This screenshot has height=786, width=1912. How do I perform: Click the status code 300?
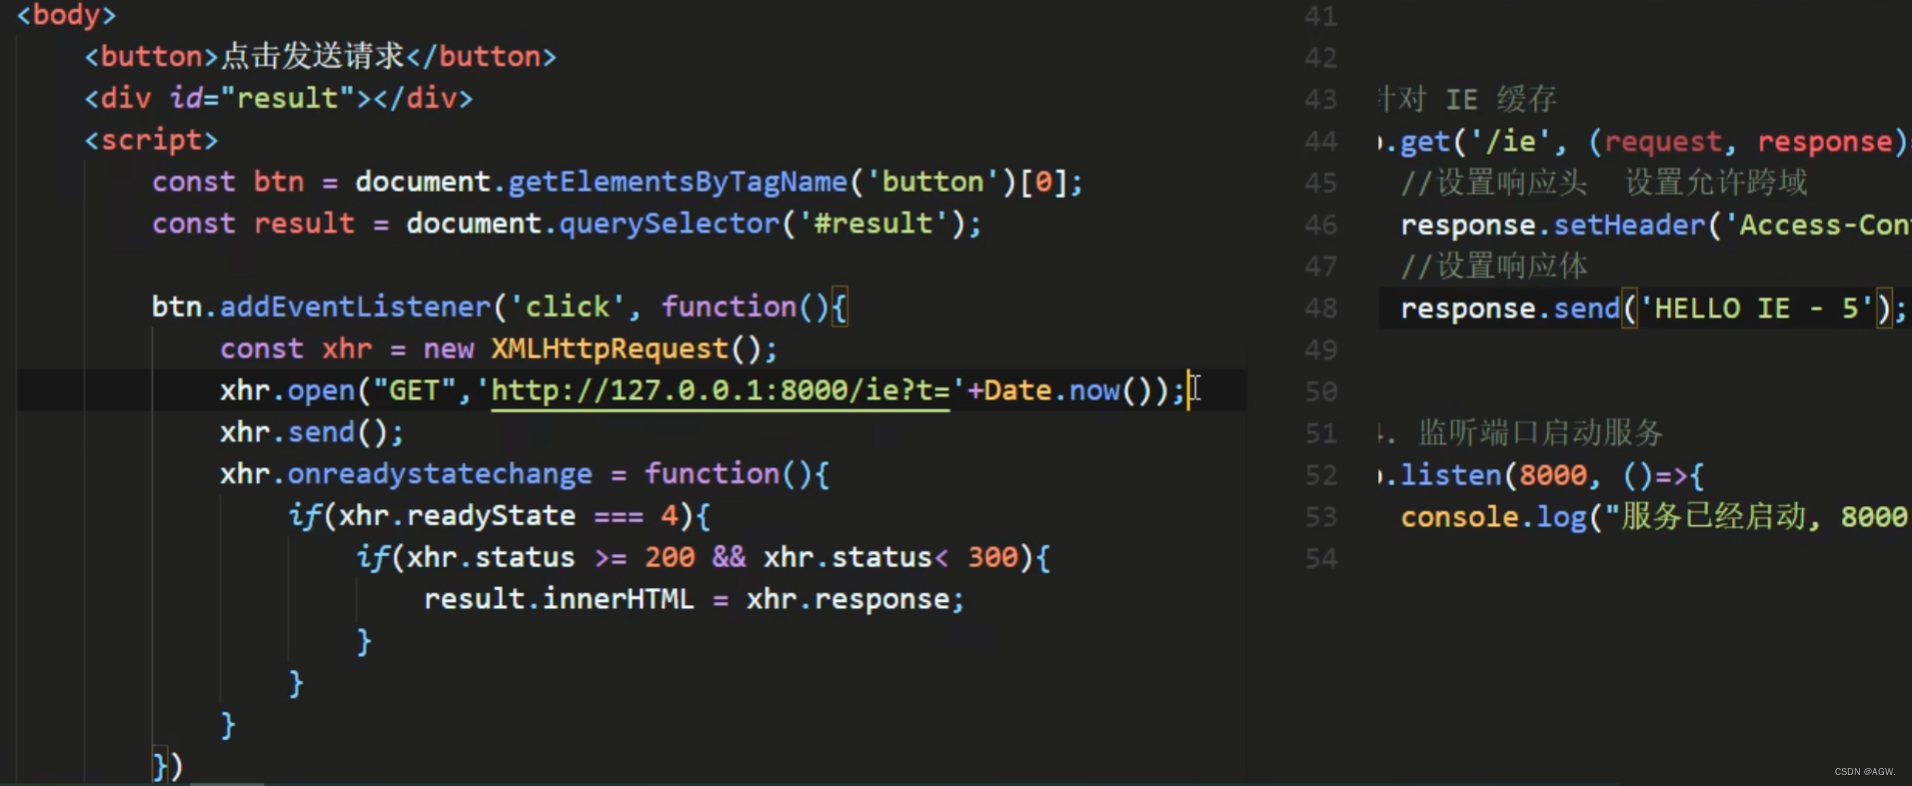coord(992,557)
